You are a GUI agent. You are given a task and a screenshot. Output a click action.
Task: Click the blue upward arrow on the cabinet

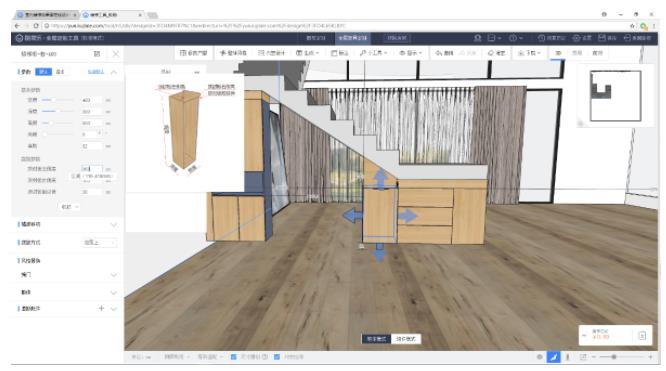(x=380, y=178)
